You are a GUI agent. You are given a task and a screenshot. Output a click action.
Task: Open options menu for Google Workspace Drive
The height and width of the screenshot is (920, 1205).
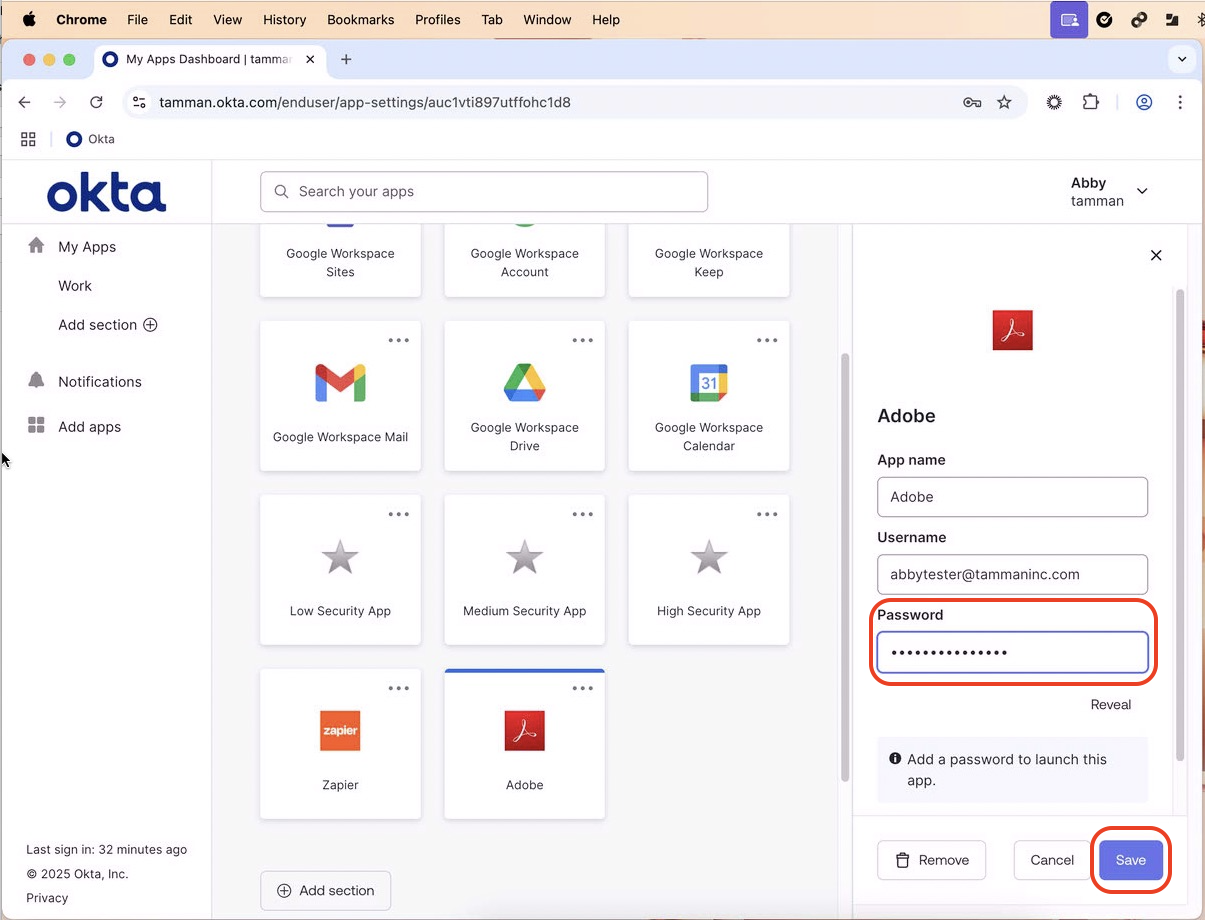582,340
